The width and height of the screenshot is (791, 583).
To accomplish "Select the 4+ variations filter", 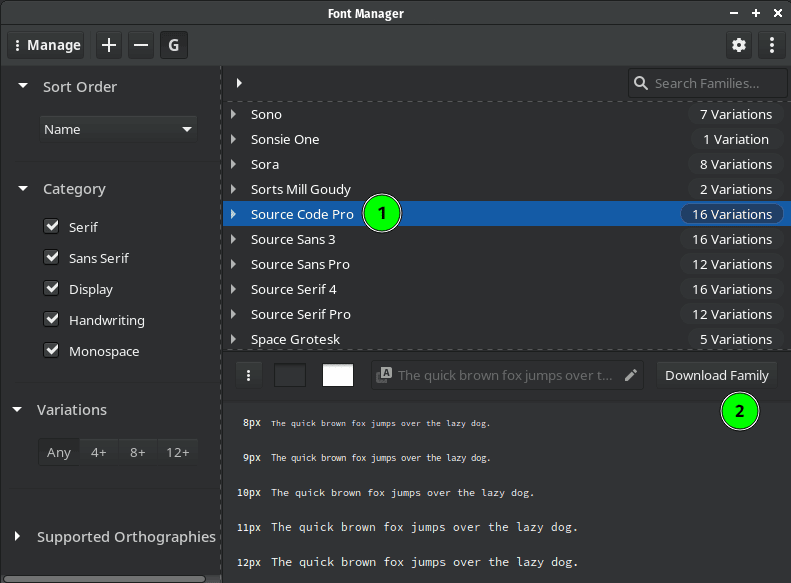I will (x=99, y=452).
